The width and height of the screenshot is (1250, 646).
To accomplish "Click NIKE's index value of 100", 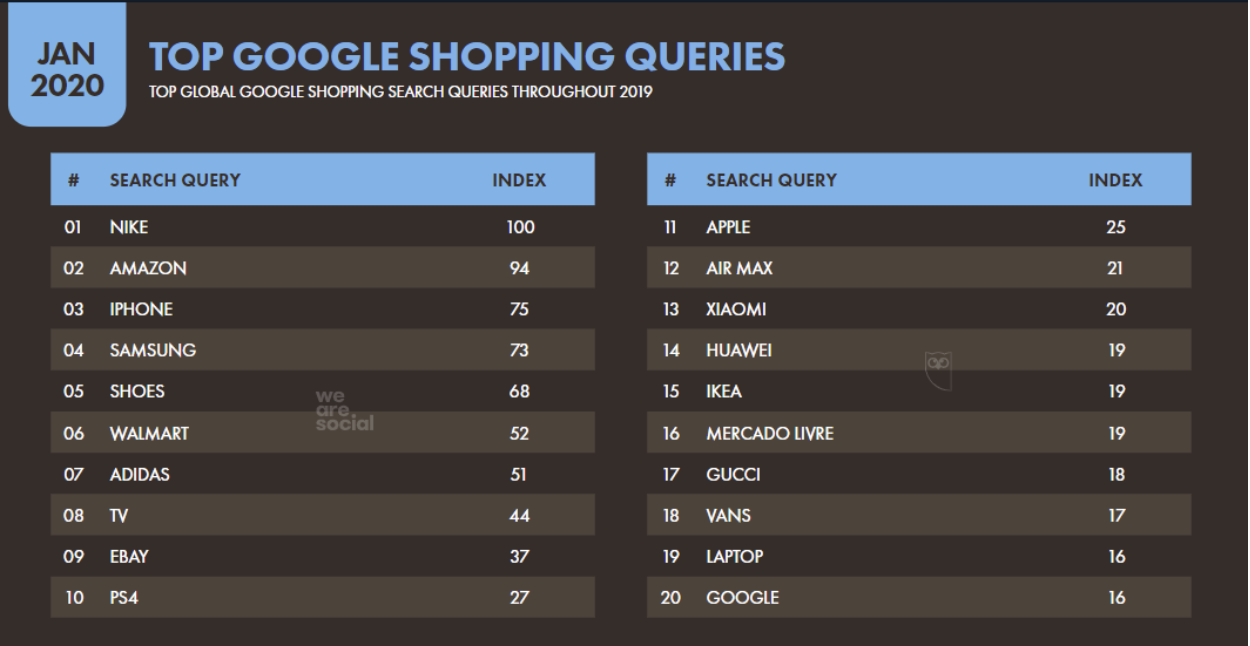I will tap(520, 227).
